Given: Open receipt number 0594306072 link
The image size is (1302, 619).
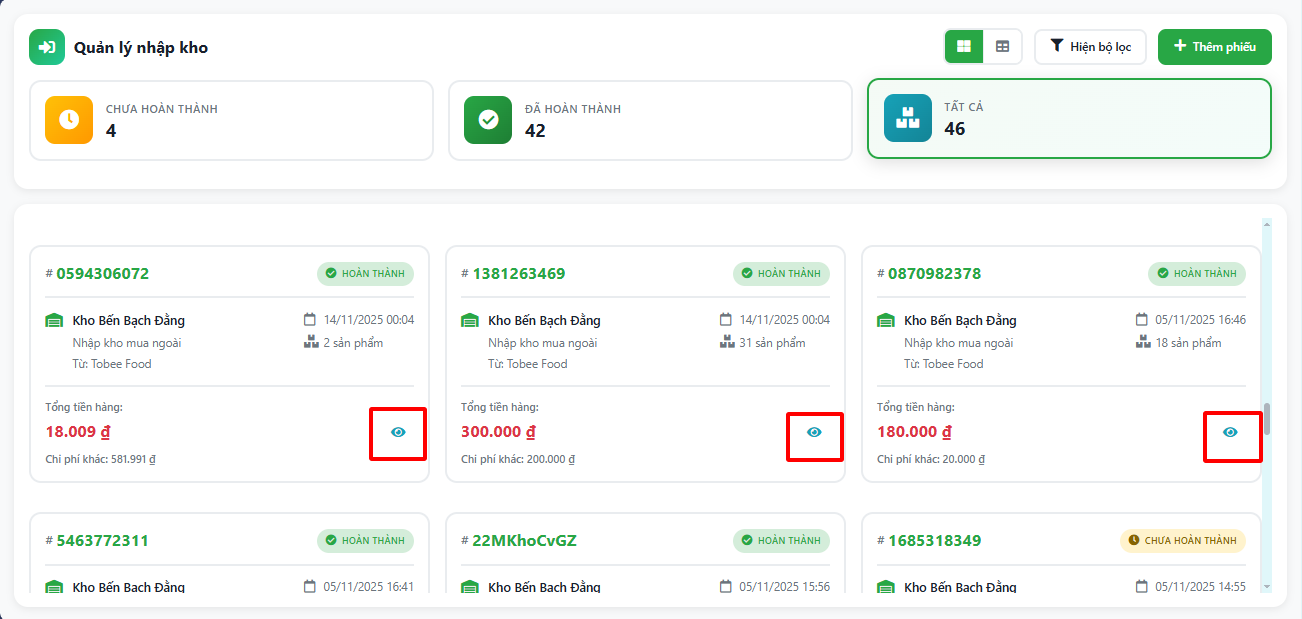Looking at the screenshot, I should (x=102, y=274).
